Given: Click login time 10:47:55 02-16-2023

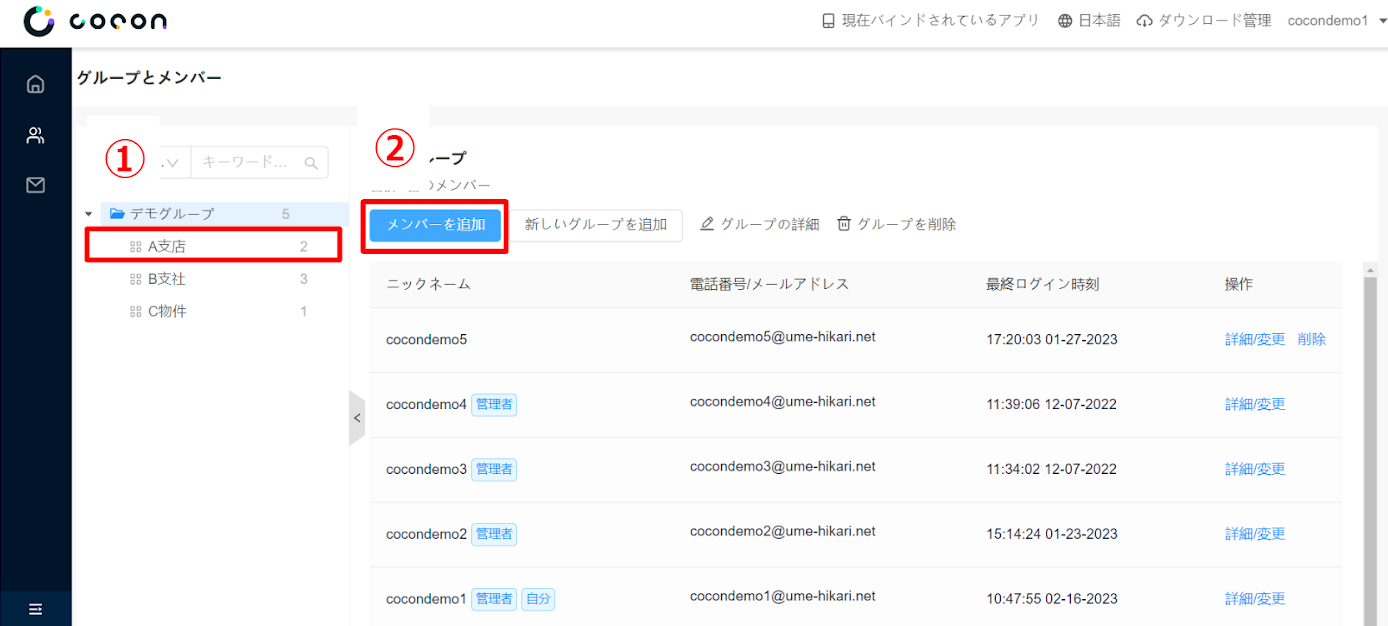Looking at the screenshot, I should pyautogui.click(x=1052, y=599).
